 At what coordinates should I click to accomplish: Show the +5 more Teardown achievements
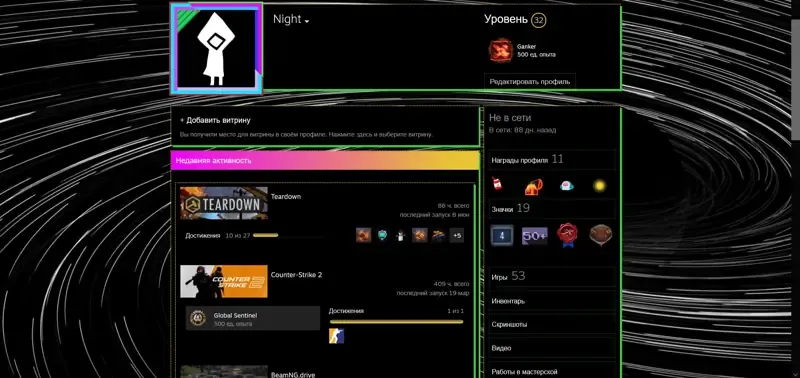tap(457, 235)
